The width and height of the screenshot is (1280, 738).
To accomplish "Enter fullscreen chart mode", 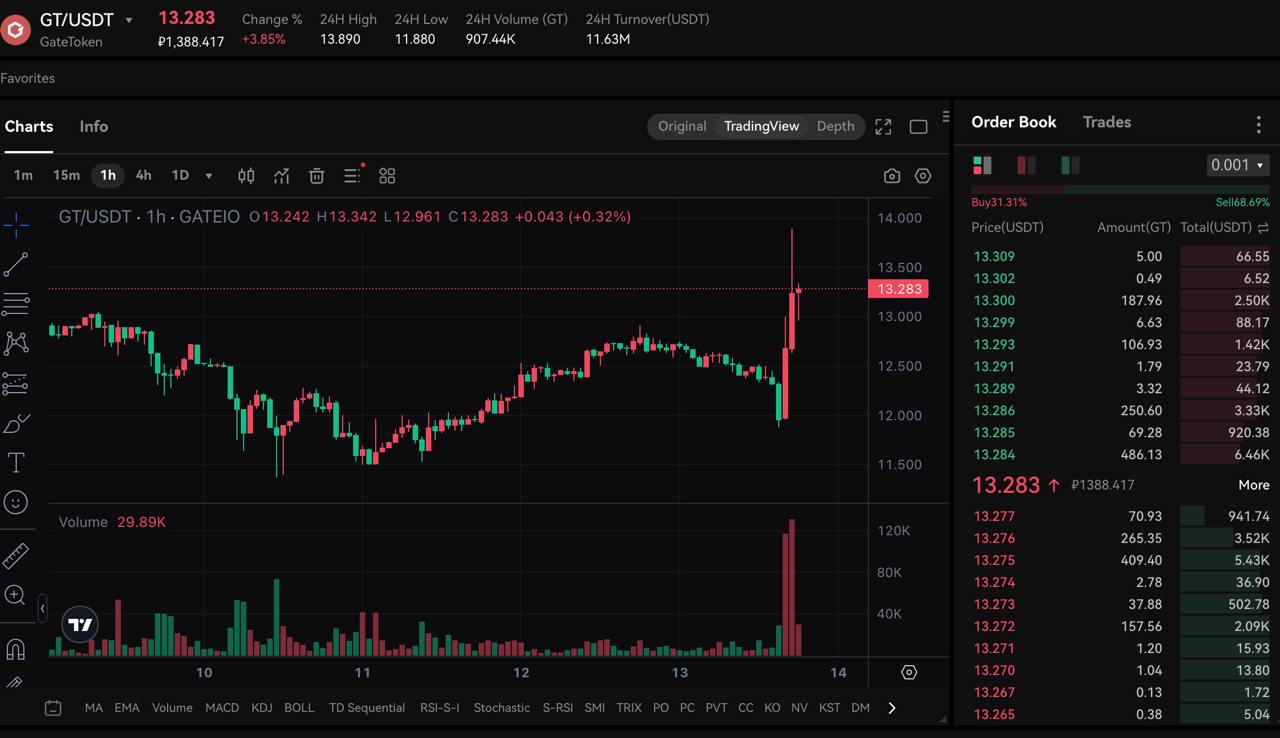I will point(883,127).
